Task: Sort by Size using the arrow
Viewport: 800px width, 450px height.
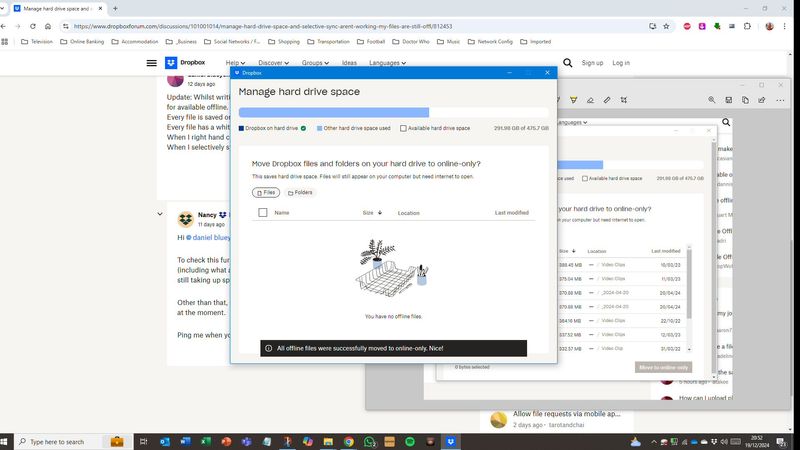Action: pyautogui.click(x=380, y=213)
